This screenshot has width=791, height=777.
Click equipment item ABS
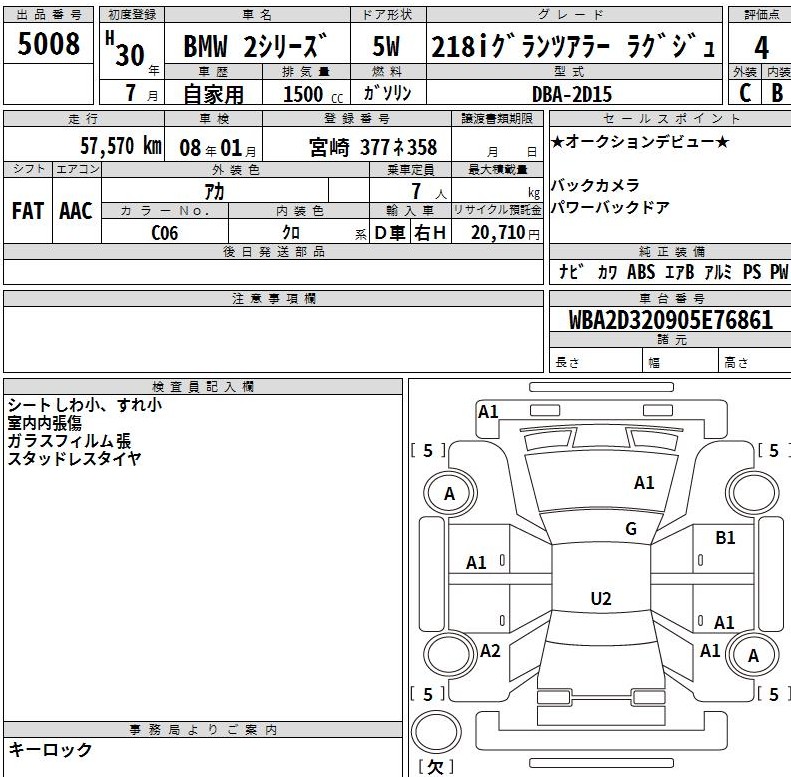(x=641, y=272)
